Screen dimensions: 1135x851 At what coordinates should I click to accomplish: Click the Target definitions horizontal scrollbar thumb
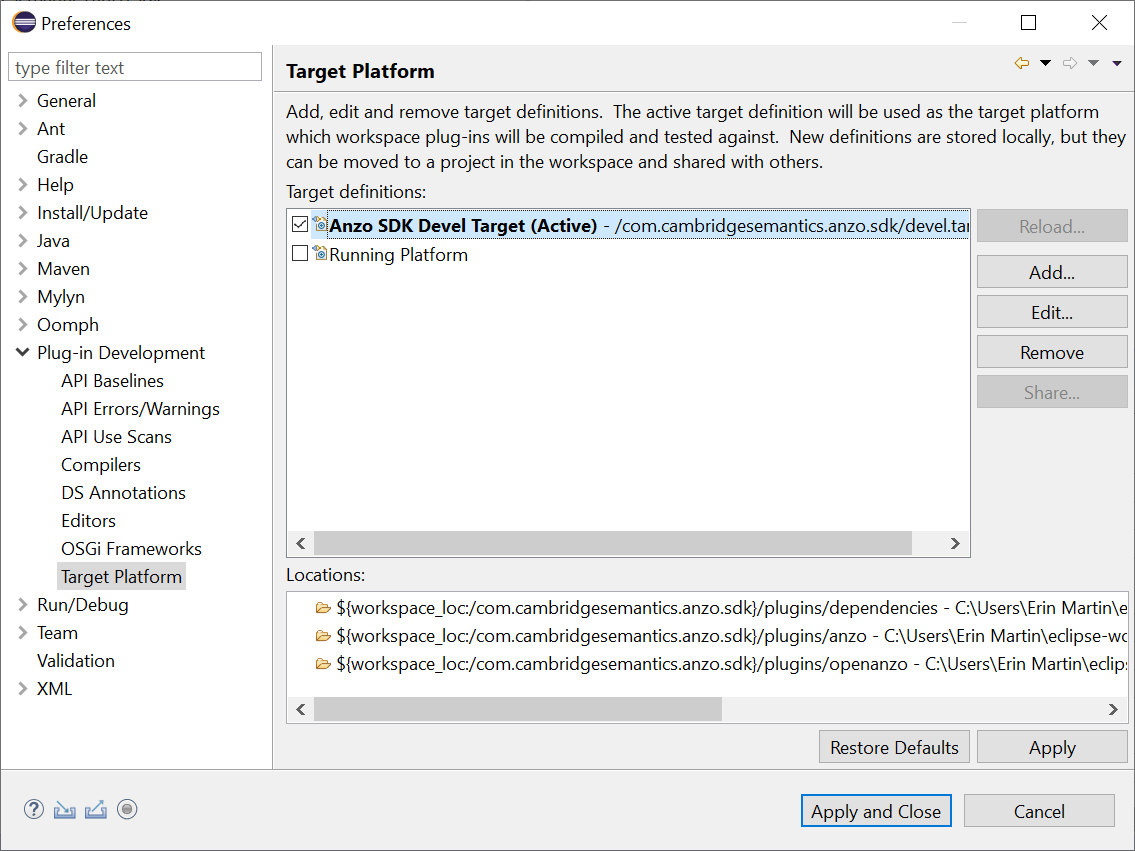tap(612, 543)
